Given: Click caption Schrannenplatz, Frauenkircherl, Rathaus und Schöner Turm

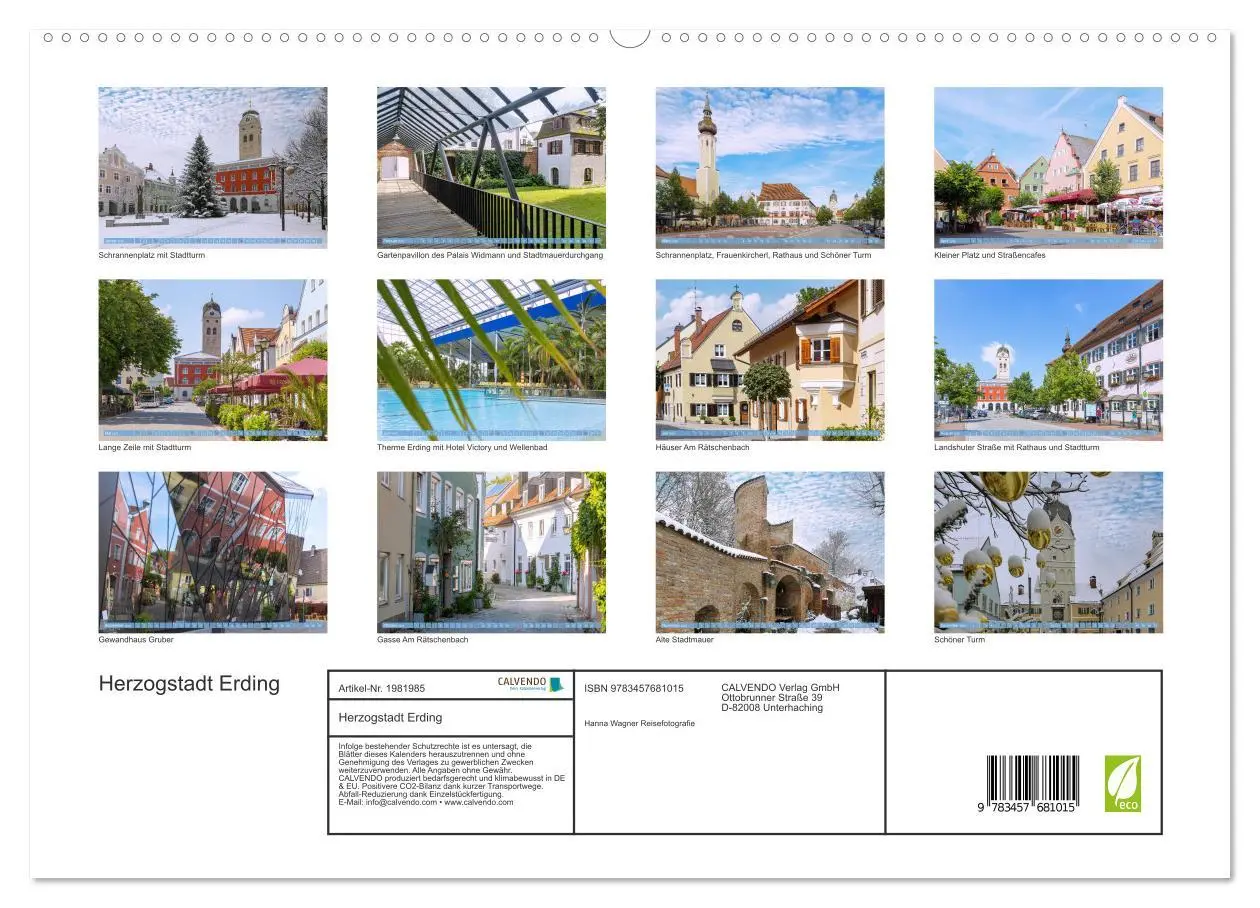Looking at the screenshot, I should pyautogui.click(x=763, y=255).
